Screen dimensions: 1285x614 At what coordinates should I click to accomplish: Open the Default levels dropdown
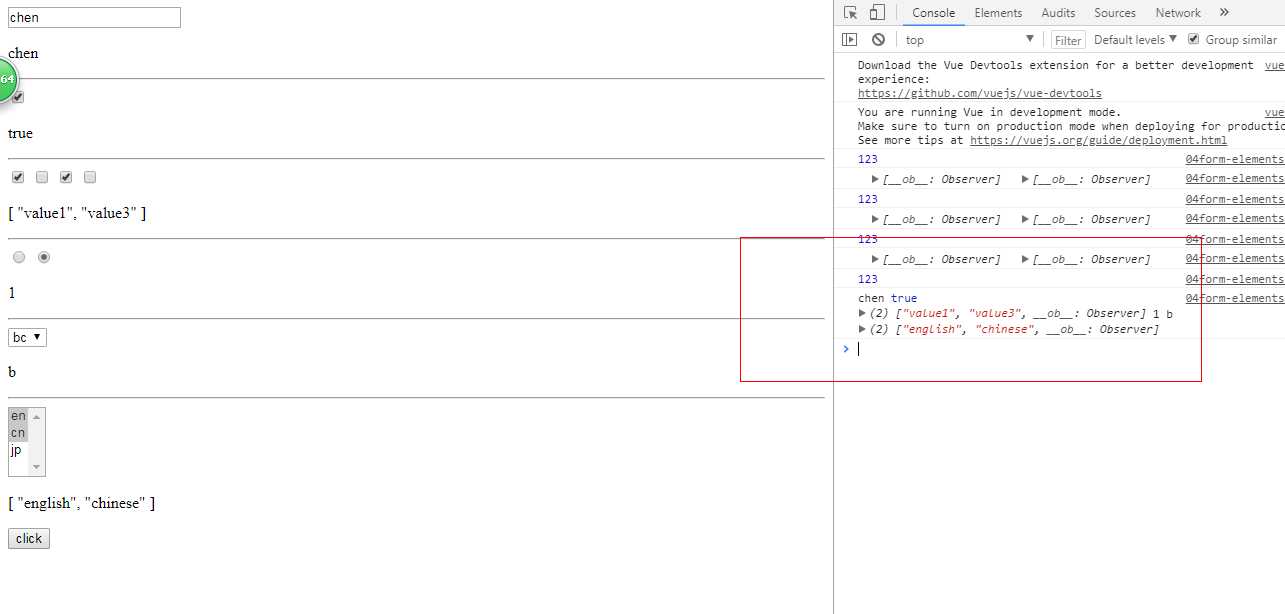pyautogui.click(x=1135, y=40)
